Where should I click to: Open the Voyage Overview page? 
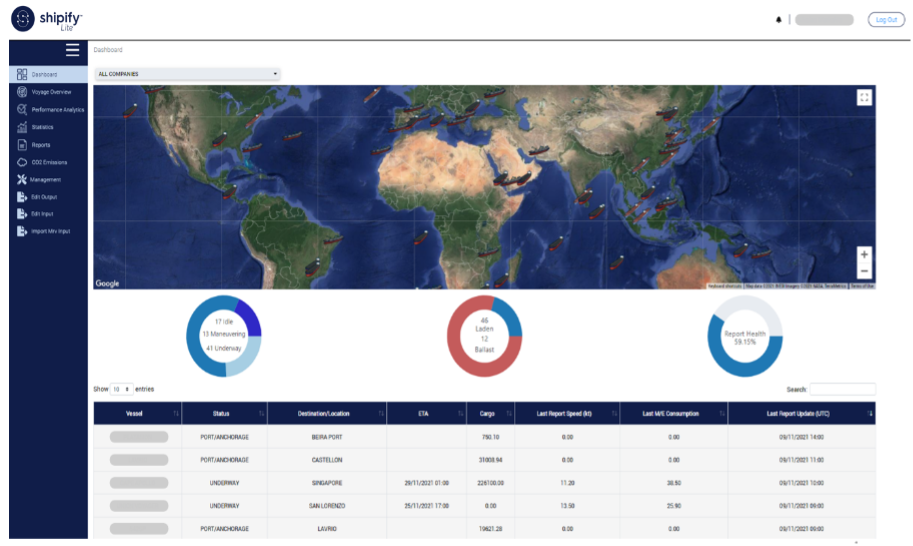tap(50, 92)
